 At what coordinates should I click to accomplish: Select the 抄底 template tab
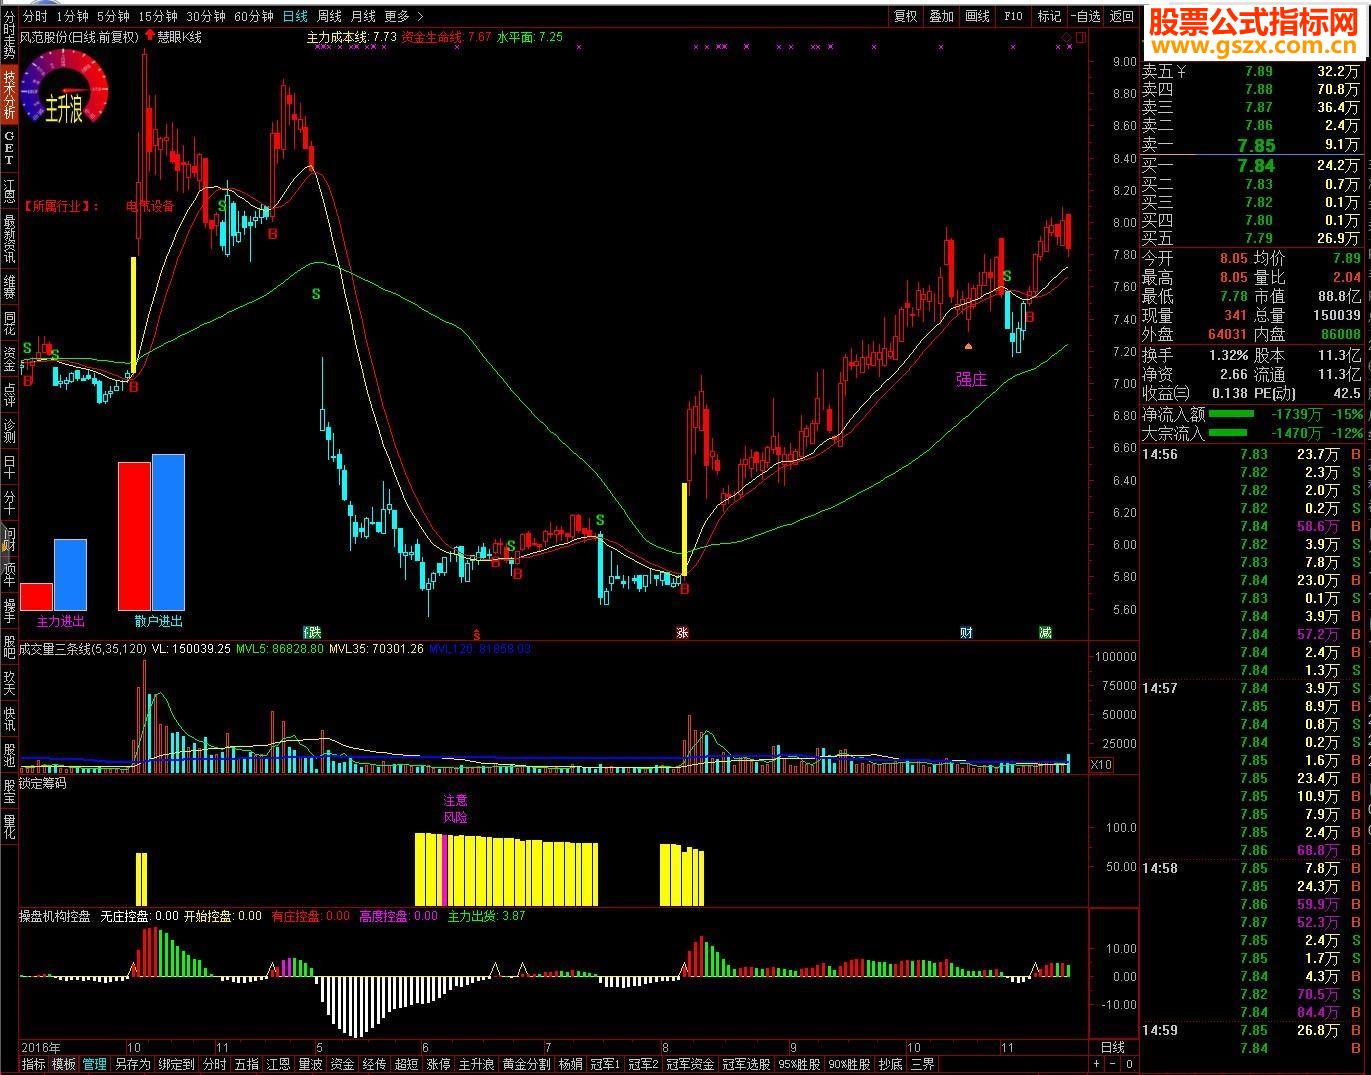[890, 1064]
